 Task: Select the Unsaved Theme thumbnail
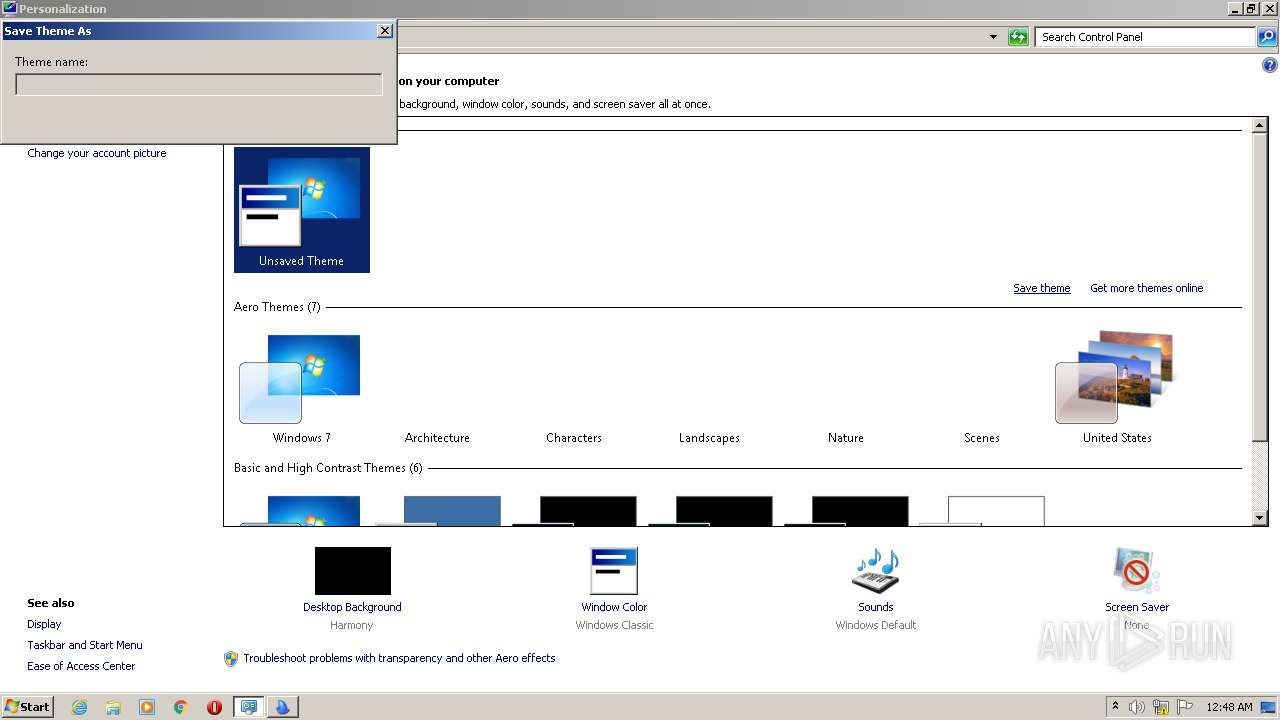point(302,210)
